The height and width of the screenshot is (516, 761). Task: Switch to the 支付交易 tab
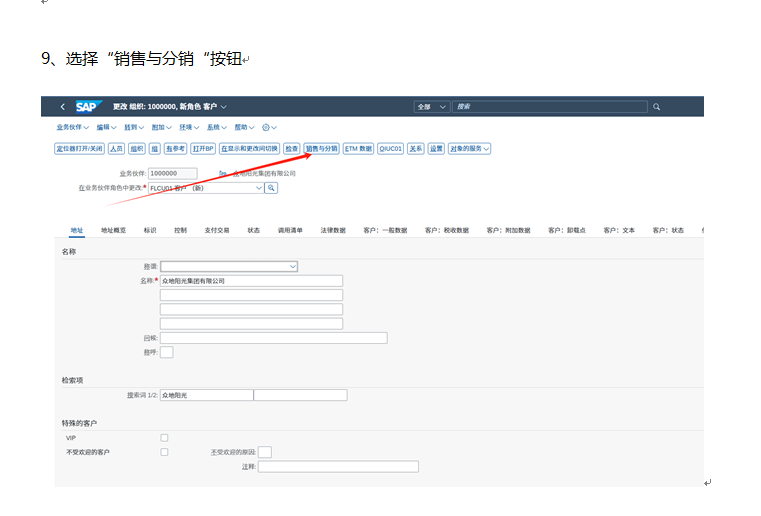point(216,230)
